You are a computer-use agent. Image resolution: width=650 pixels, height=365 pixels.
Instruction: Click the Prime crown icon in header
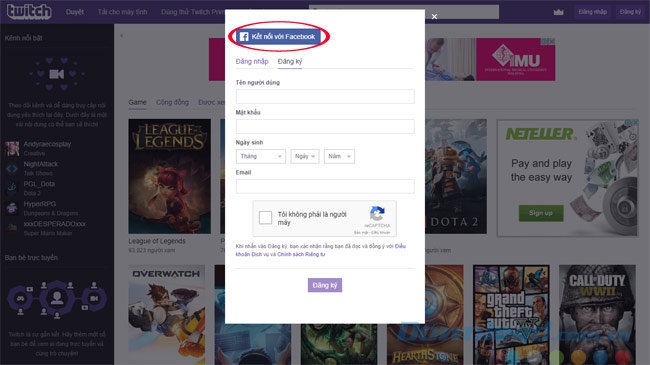pyautogui.click(x=558, y=12)
